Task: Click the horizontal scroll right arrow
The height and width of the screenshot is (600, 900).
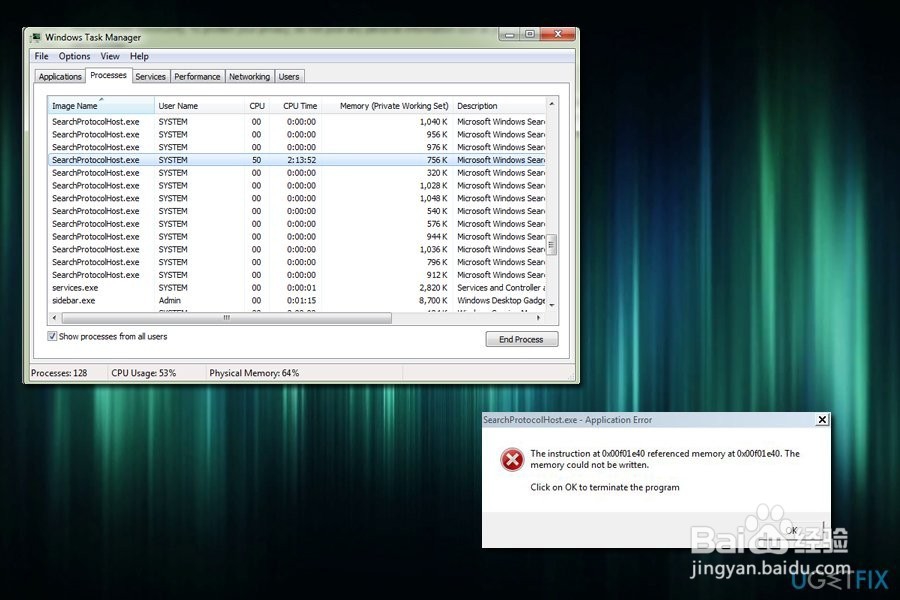Action: tap(538, 318)
